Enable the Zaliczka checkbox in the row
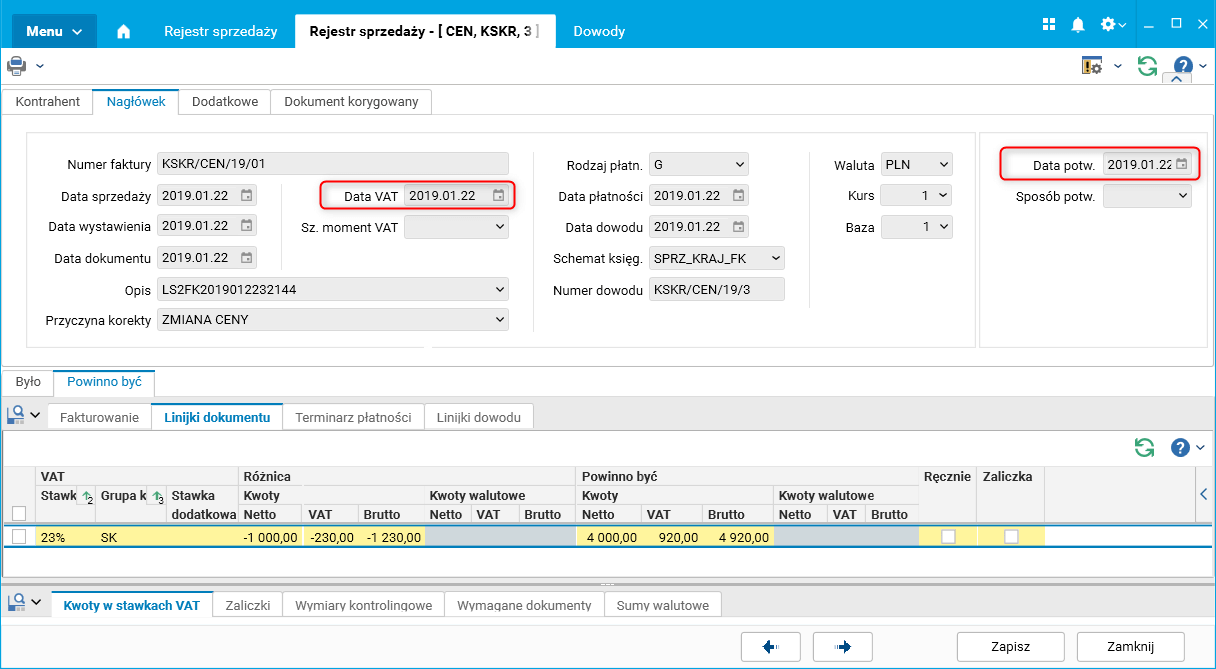Image resolution: width=1216 pixels, height=669 pixels. [x=1011, y=537]
